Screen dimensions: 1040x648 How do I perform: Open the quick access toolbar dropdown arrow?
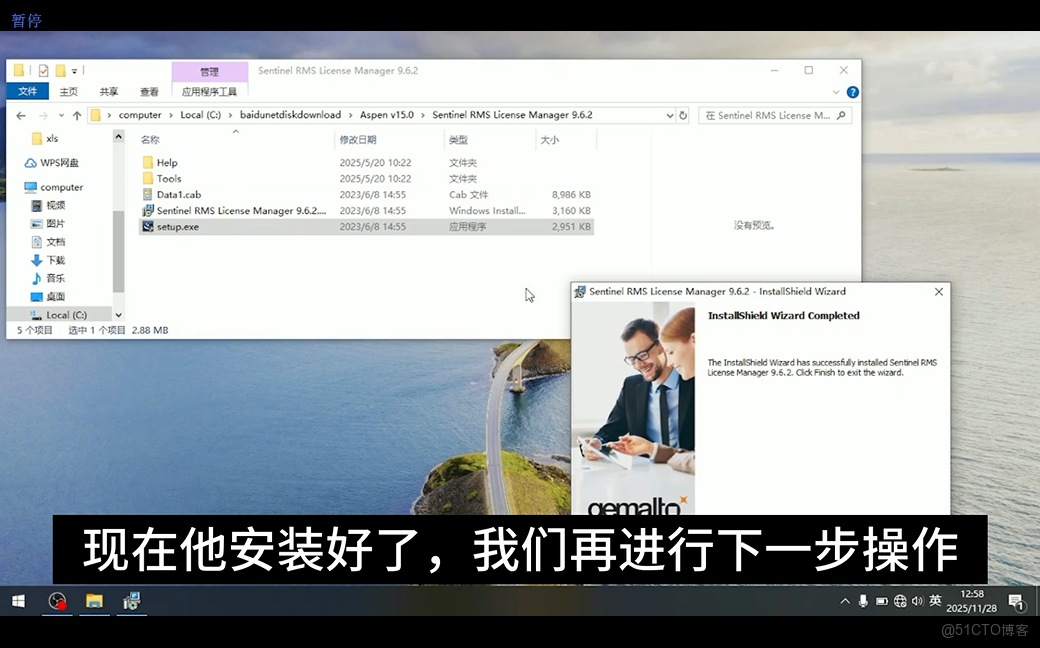74,70
